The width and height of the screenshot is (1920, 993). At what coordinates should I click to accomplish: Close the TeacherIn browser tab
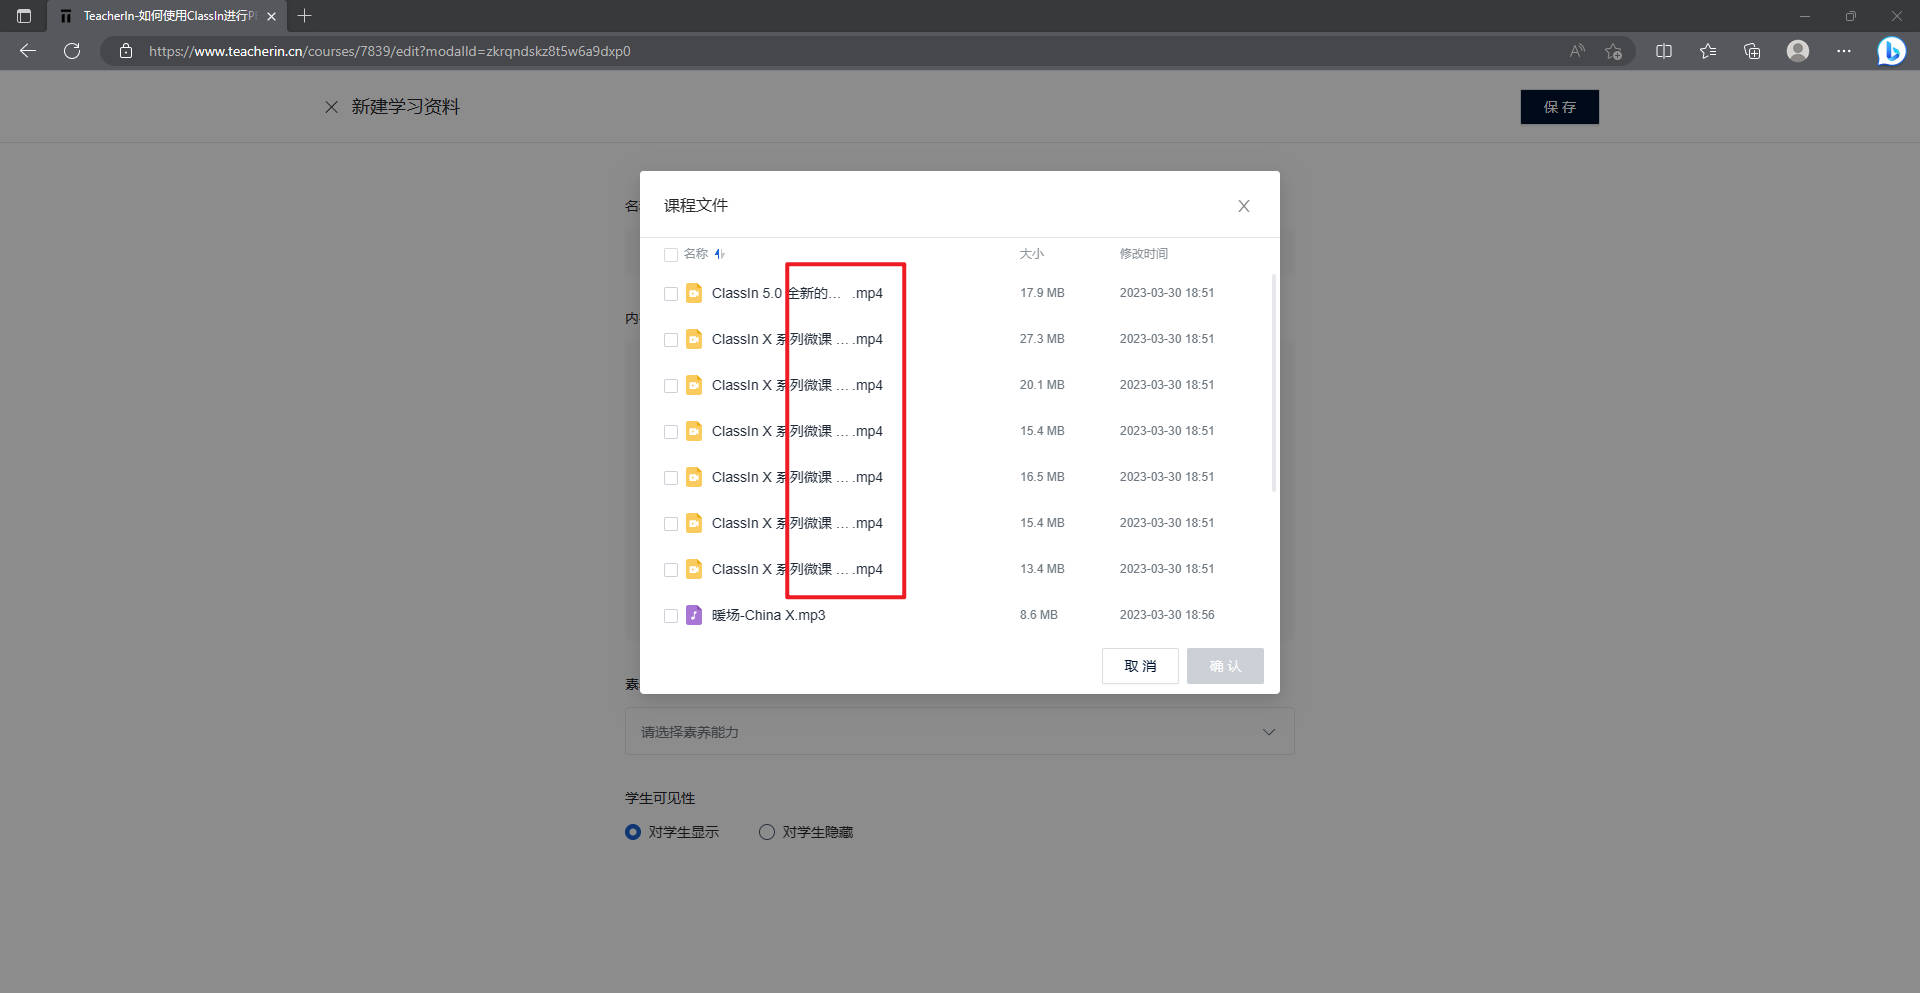coord(271,16)
